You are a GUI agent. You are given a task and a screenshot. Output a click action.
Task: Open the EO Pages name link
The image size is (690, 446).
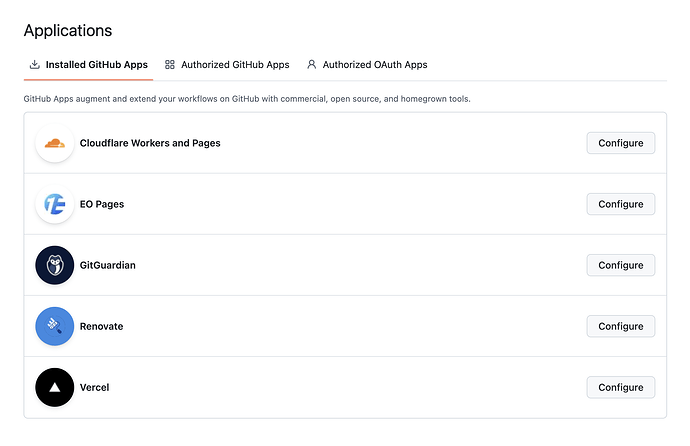coord(102,204)
